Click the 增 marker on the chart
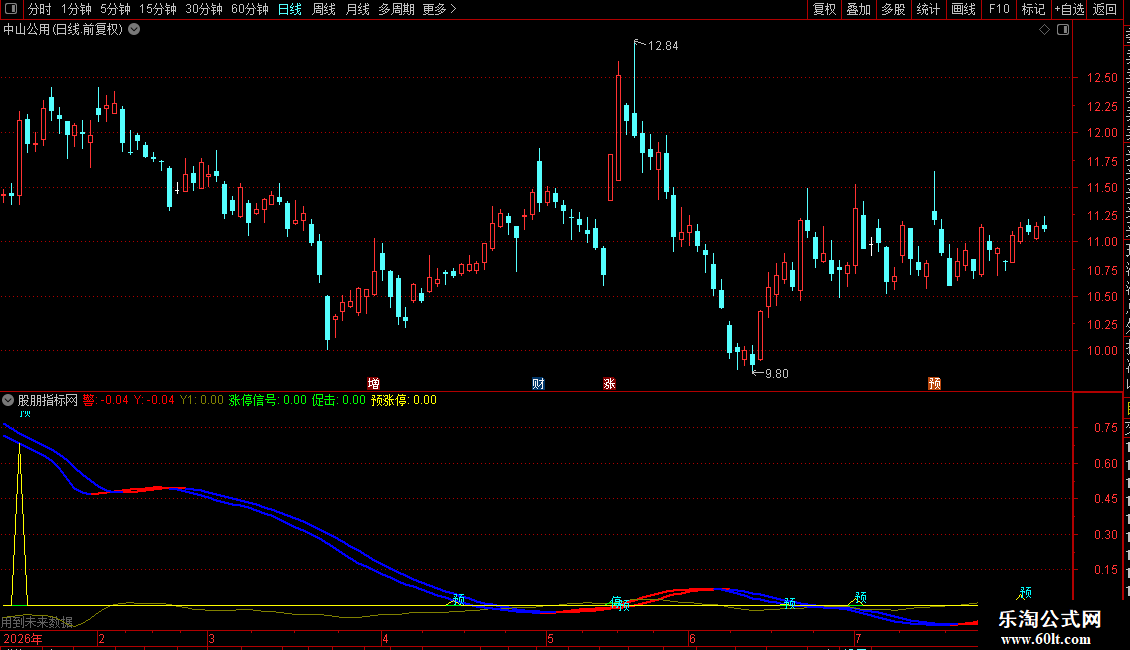The width and height of the screenshot is (1130, 650). pyautogui.click(x=373, y=383)
